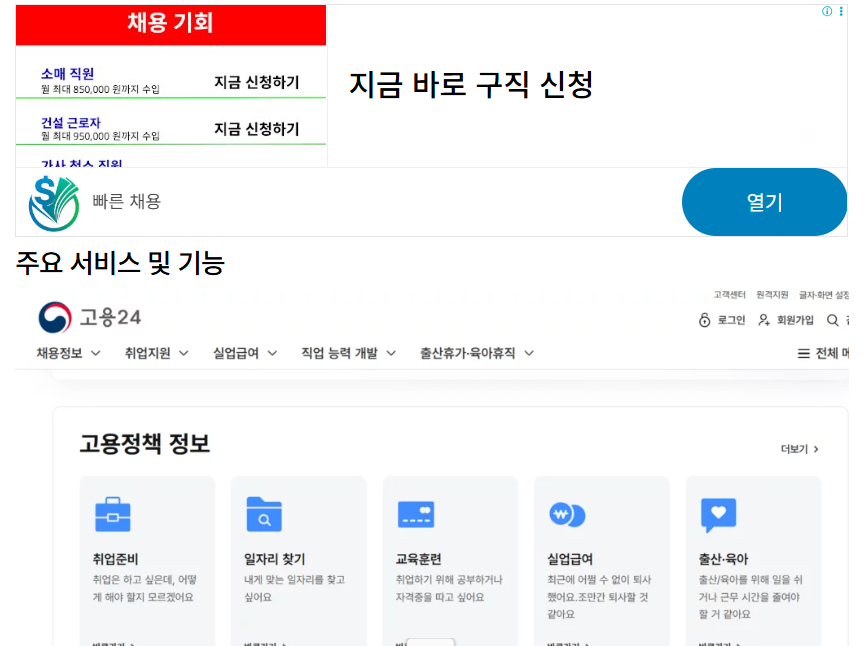Image resolution: width=866 pixels, height=646 pixels.
Task: Click the 빠른 채용 advertiser name
Action: (126, 202)
